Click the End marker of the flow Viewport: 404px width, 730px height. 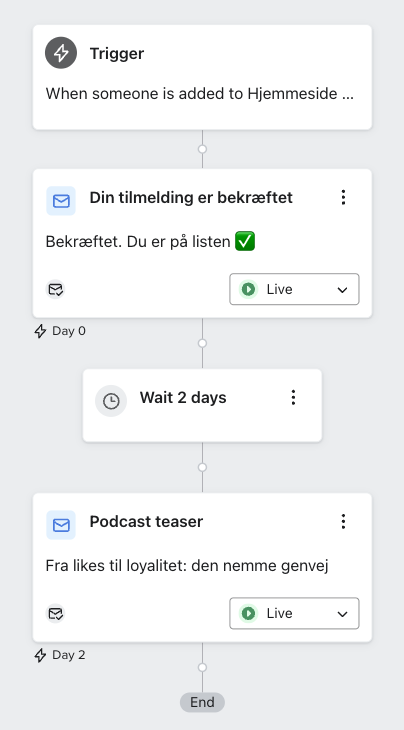pos(202,702)
